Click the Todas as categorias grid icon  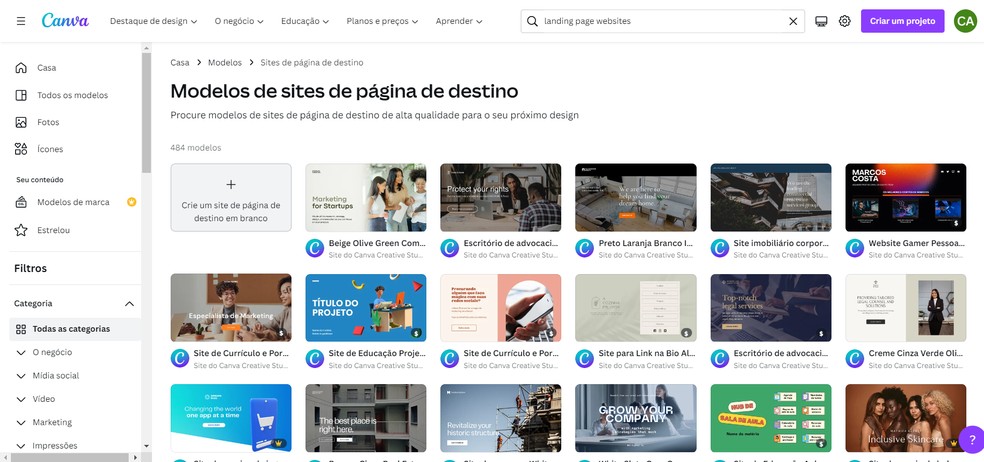[x=21, y=329]
